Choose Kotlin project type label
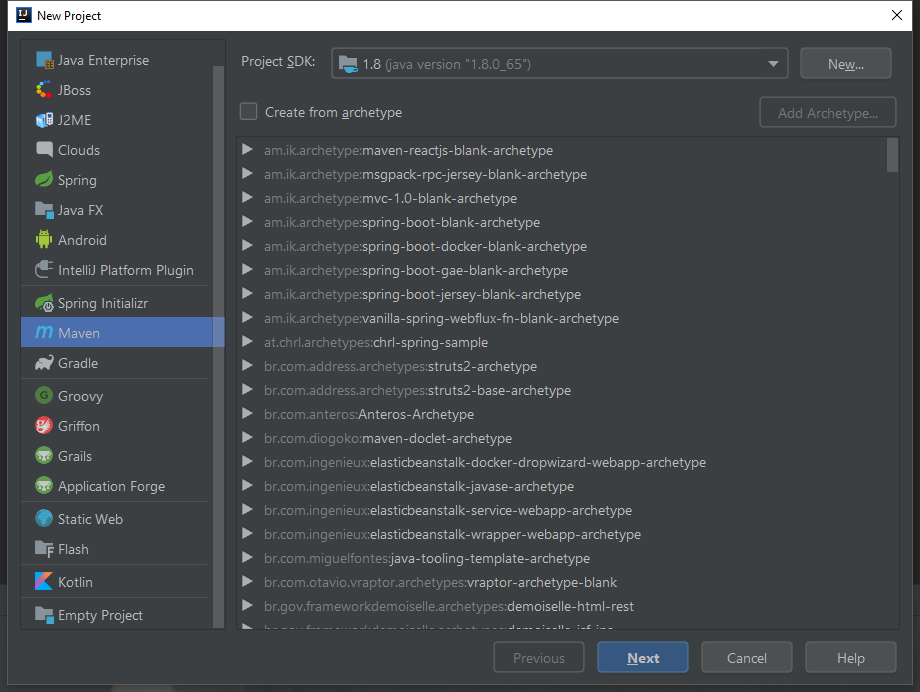 click(75, 582)
